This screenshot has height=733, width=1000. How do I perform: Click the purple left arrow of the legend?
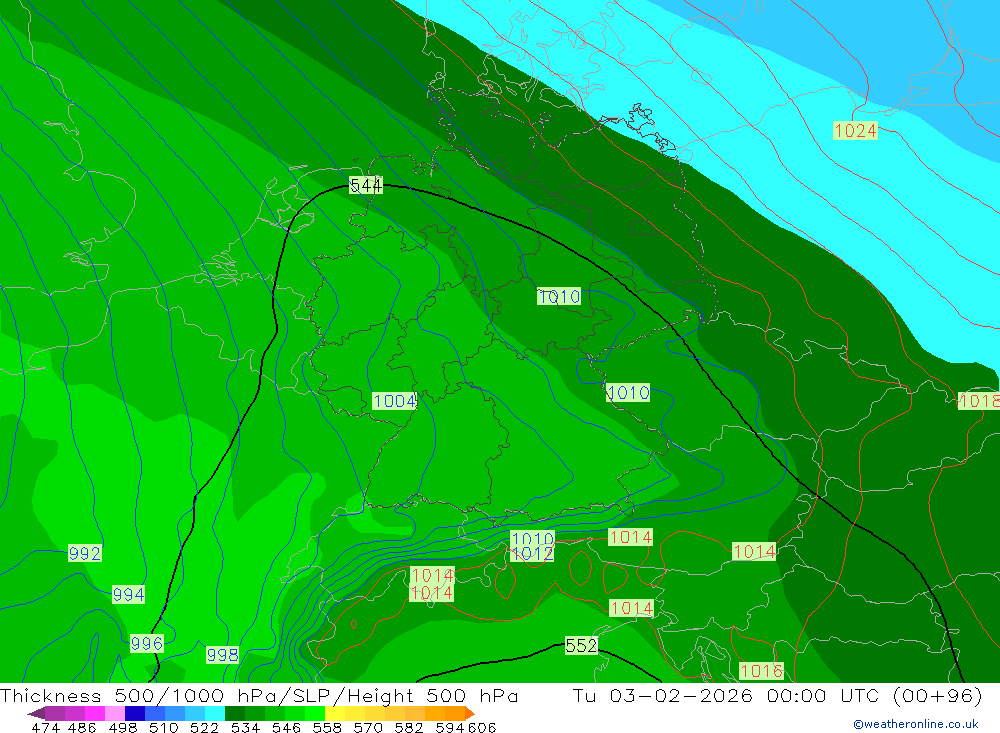(x=36, y=713)
